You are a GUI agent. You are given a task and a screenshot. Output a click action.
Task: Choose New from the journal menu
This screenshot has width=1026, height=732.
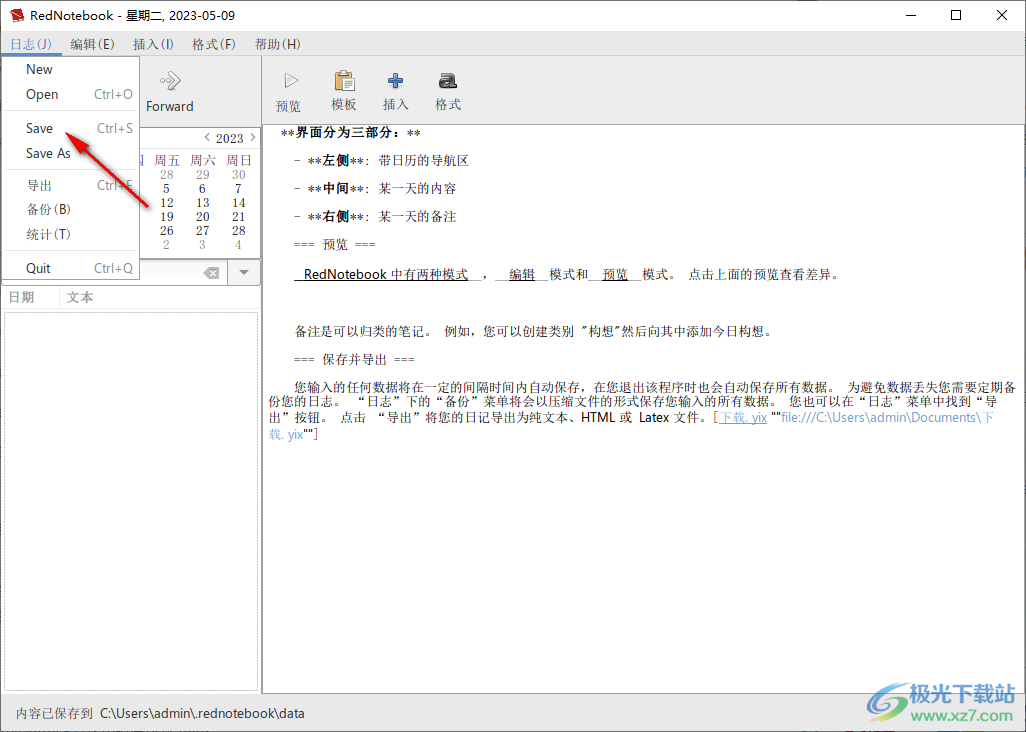point(71,69)
